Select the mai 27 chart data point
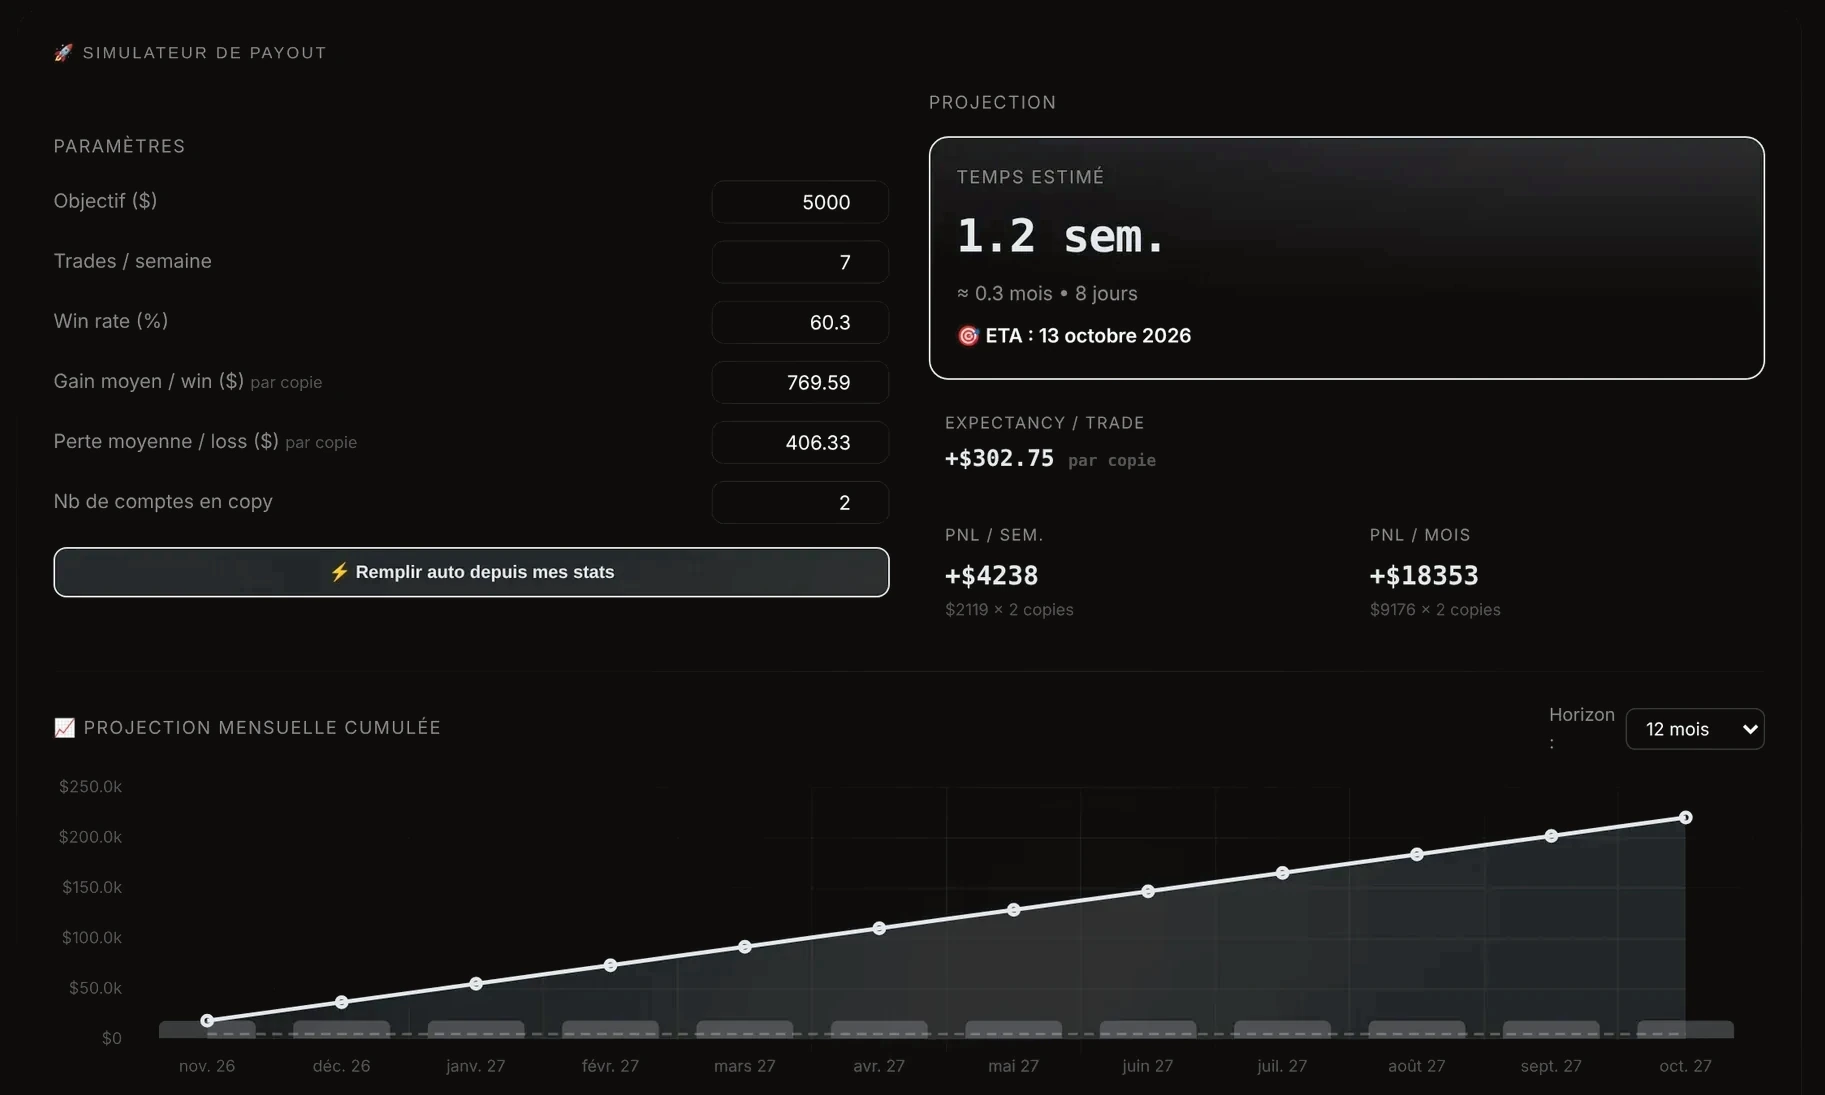Screen dimensions: 1825x1095 point(1014,910)
